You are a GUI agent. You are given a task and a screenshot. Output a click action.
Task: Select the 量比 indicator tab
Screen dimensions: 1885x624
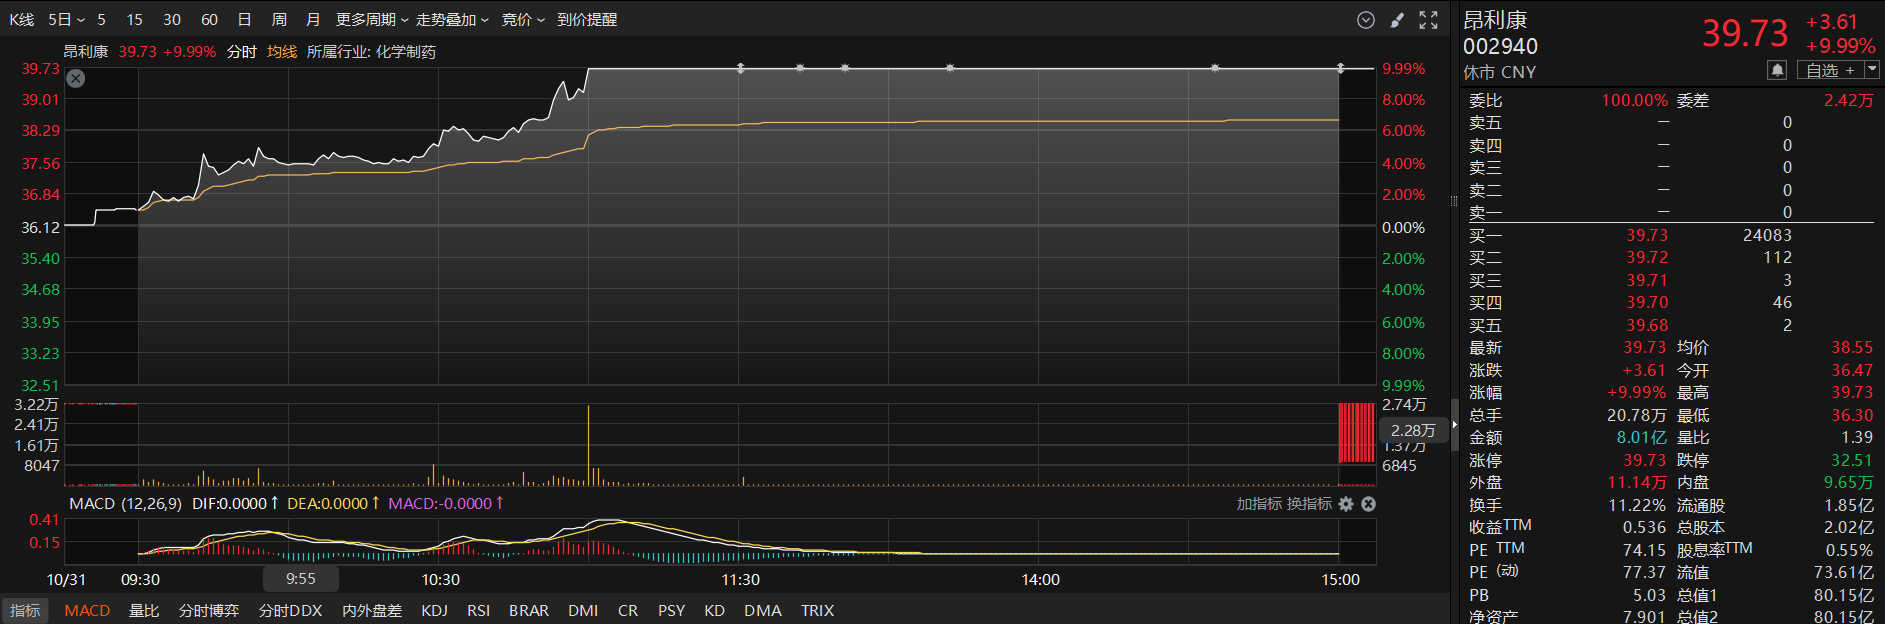pyautogui.click(x=144, y=610)
